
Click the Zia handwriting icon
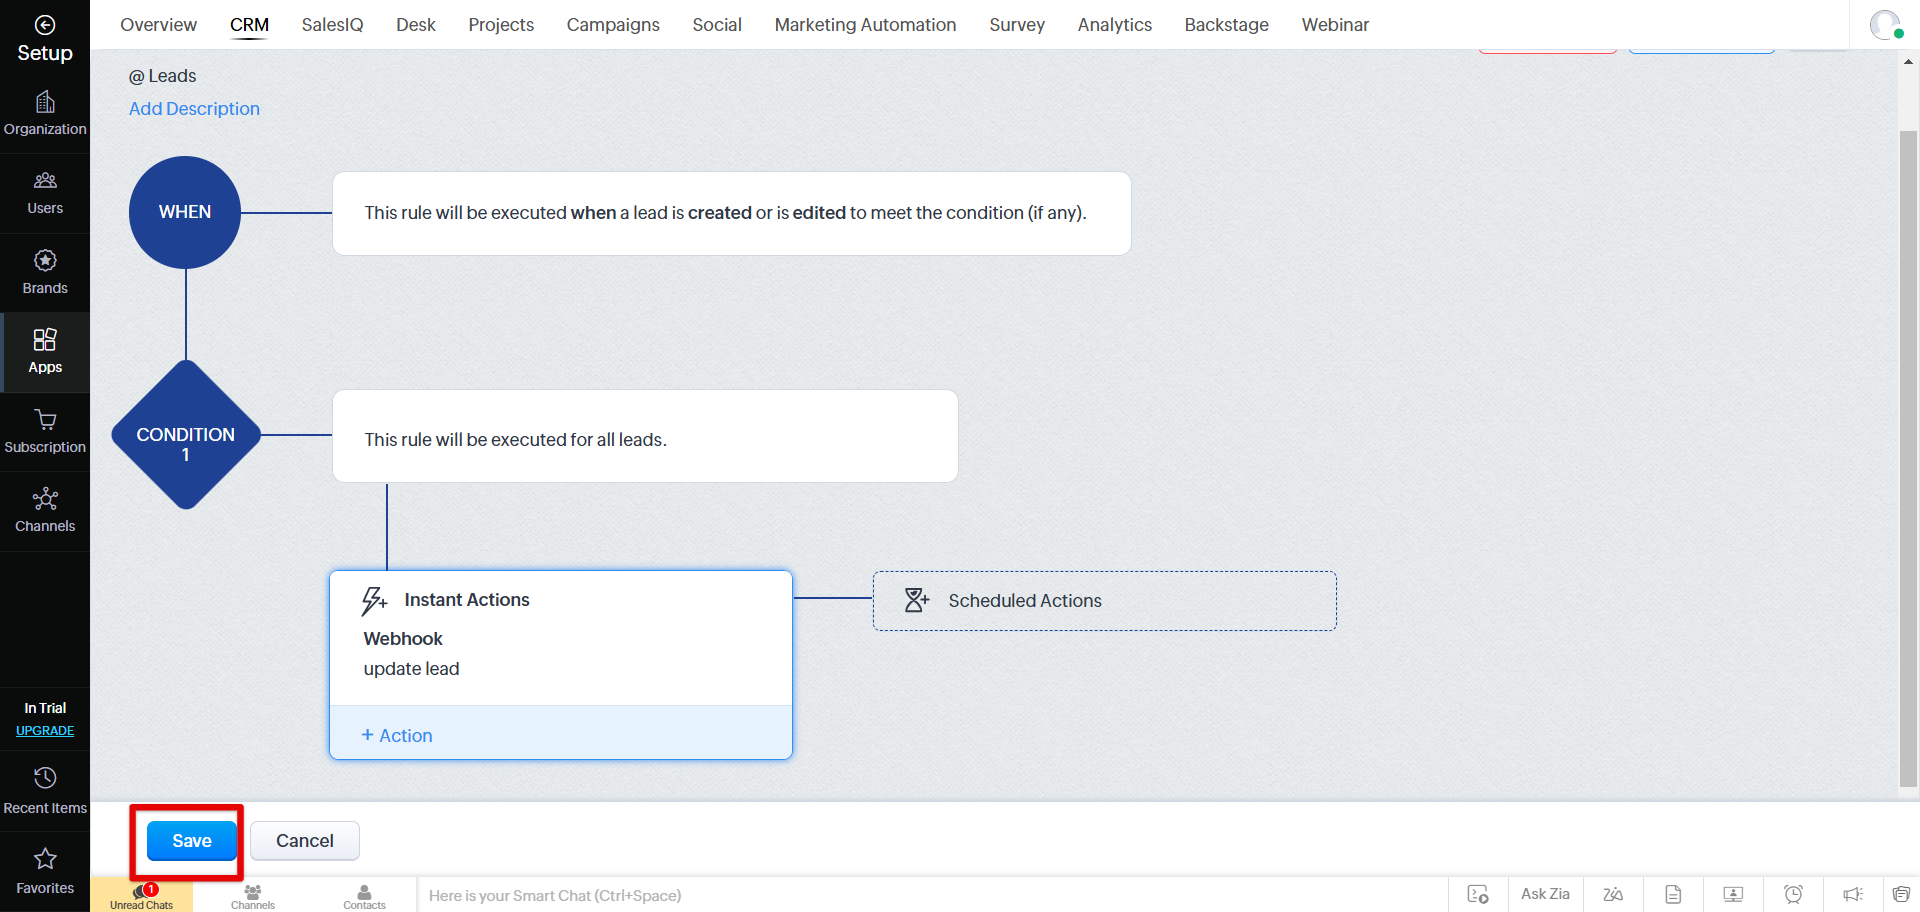[x=1613, y=894]
